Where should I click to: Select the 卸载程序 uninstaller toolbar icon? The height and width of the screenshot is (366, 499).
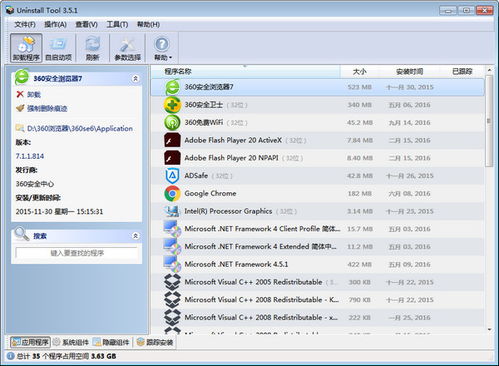tap(26, 48)
